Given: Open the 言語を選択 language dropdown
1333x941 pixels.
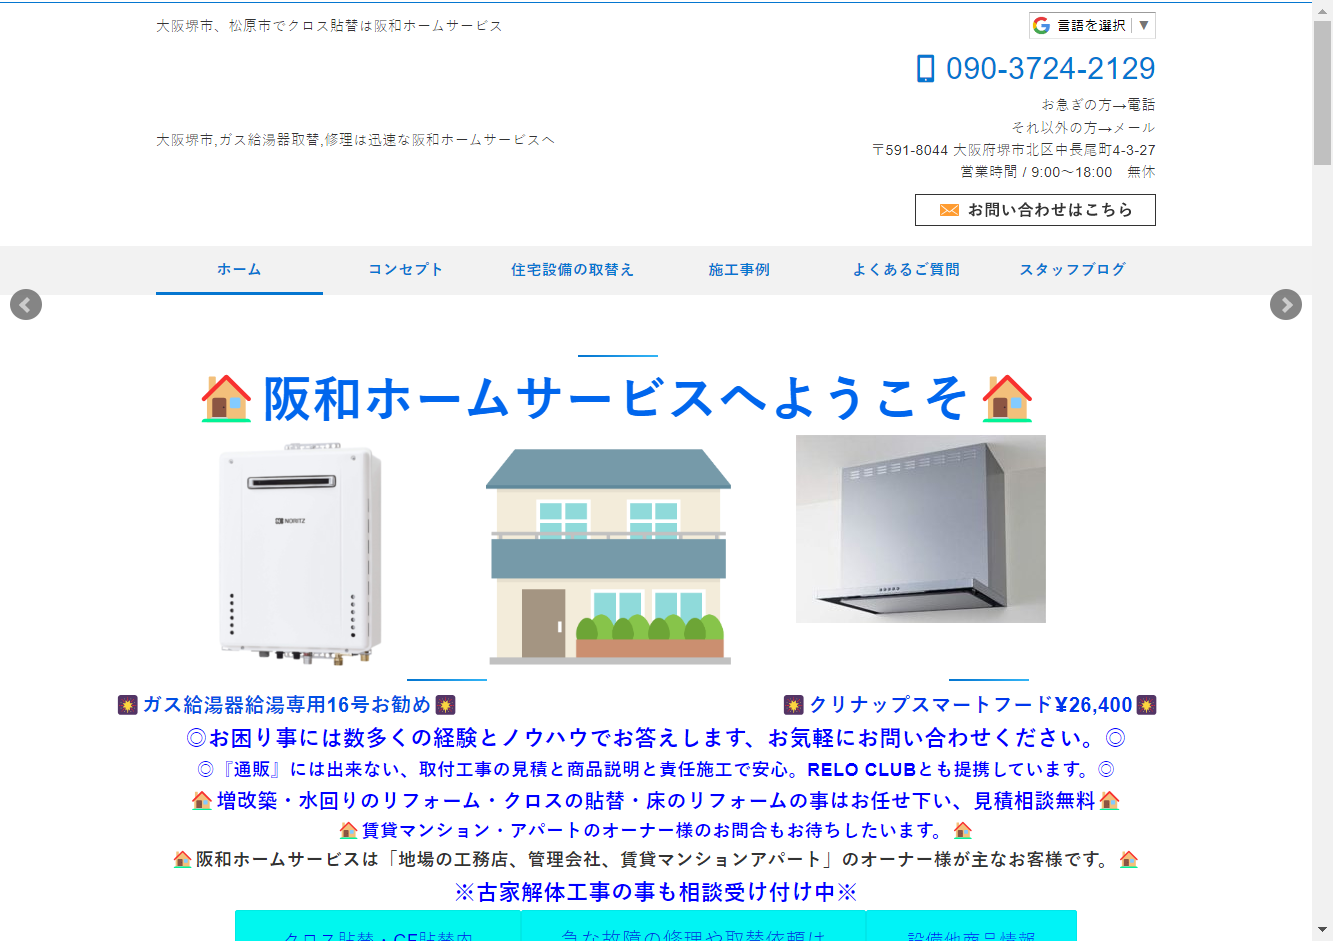Looking at the screenshot, I should [1092, 25].
